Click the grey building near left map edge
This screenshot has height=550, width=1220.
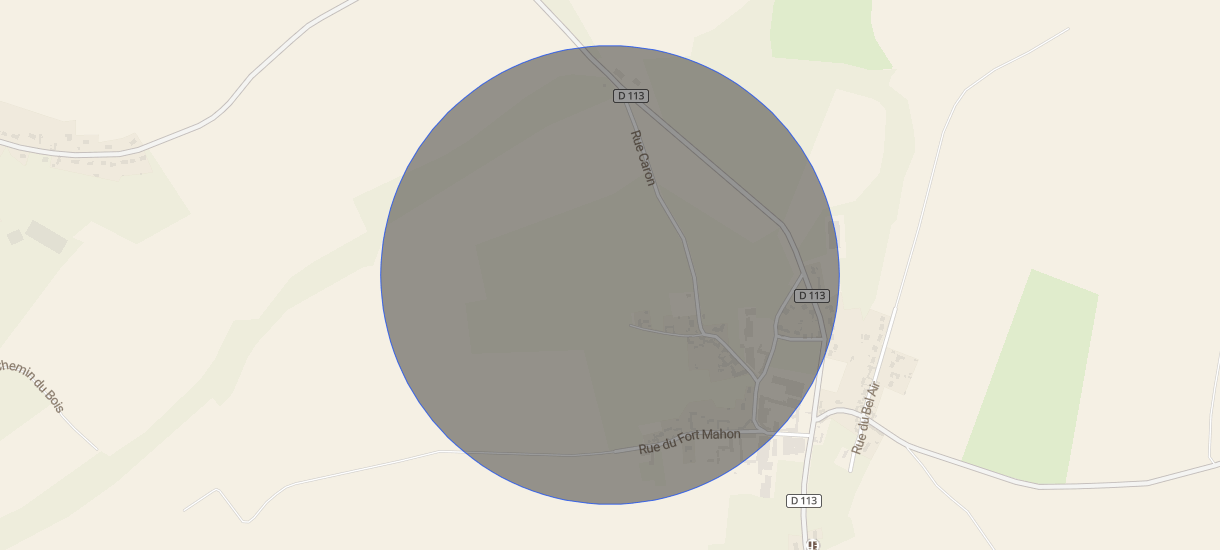coord(46,237)
